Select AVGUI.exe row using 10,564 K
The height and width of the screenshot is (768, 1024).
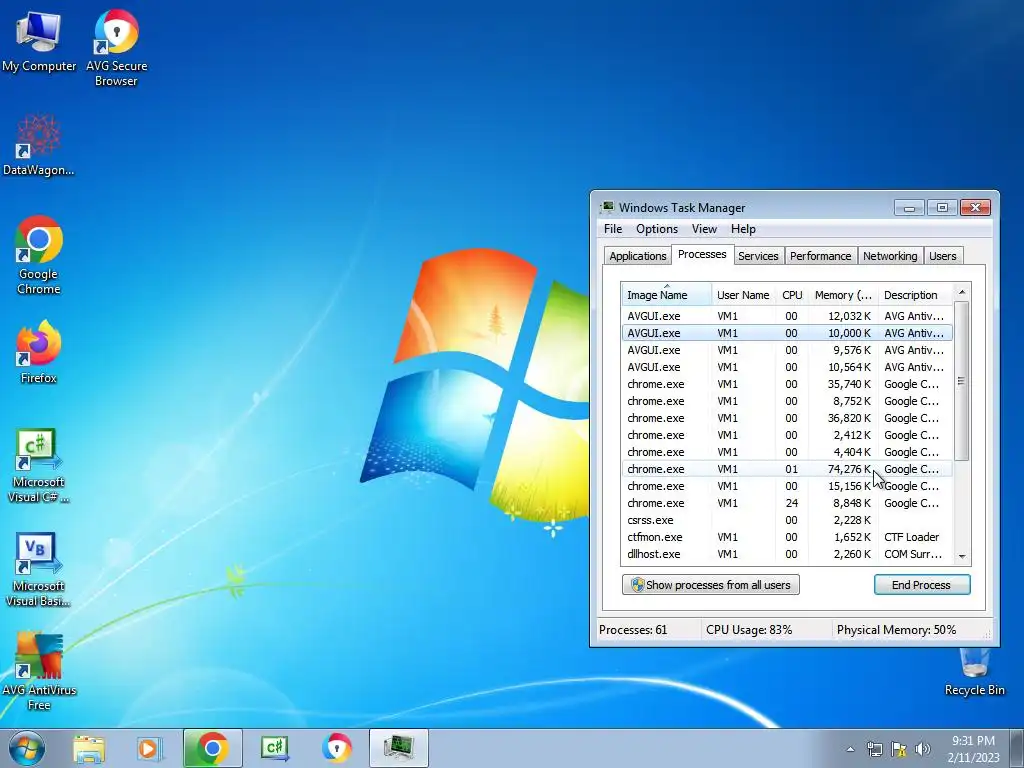[787, 367]
